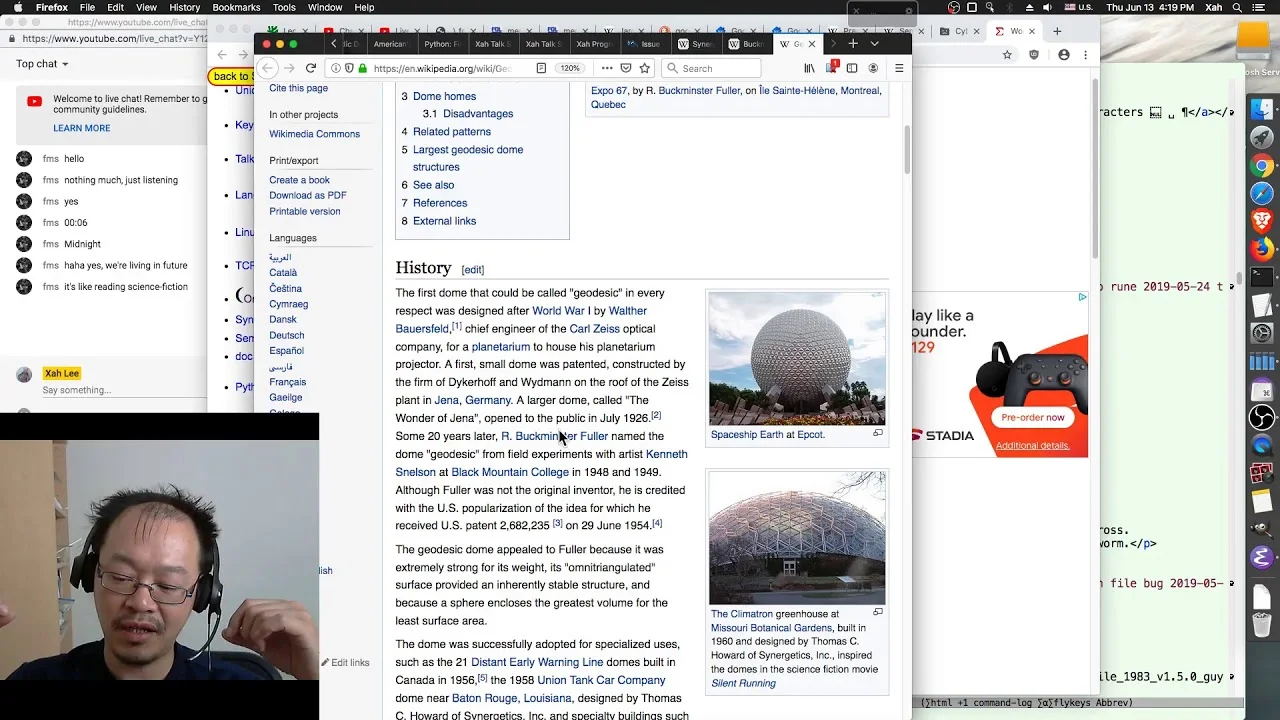Reload the Wikipedia page
The width and height of the screenshot is (1280, 720).
click(x=310, y=68)
